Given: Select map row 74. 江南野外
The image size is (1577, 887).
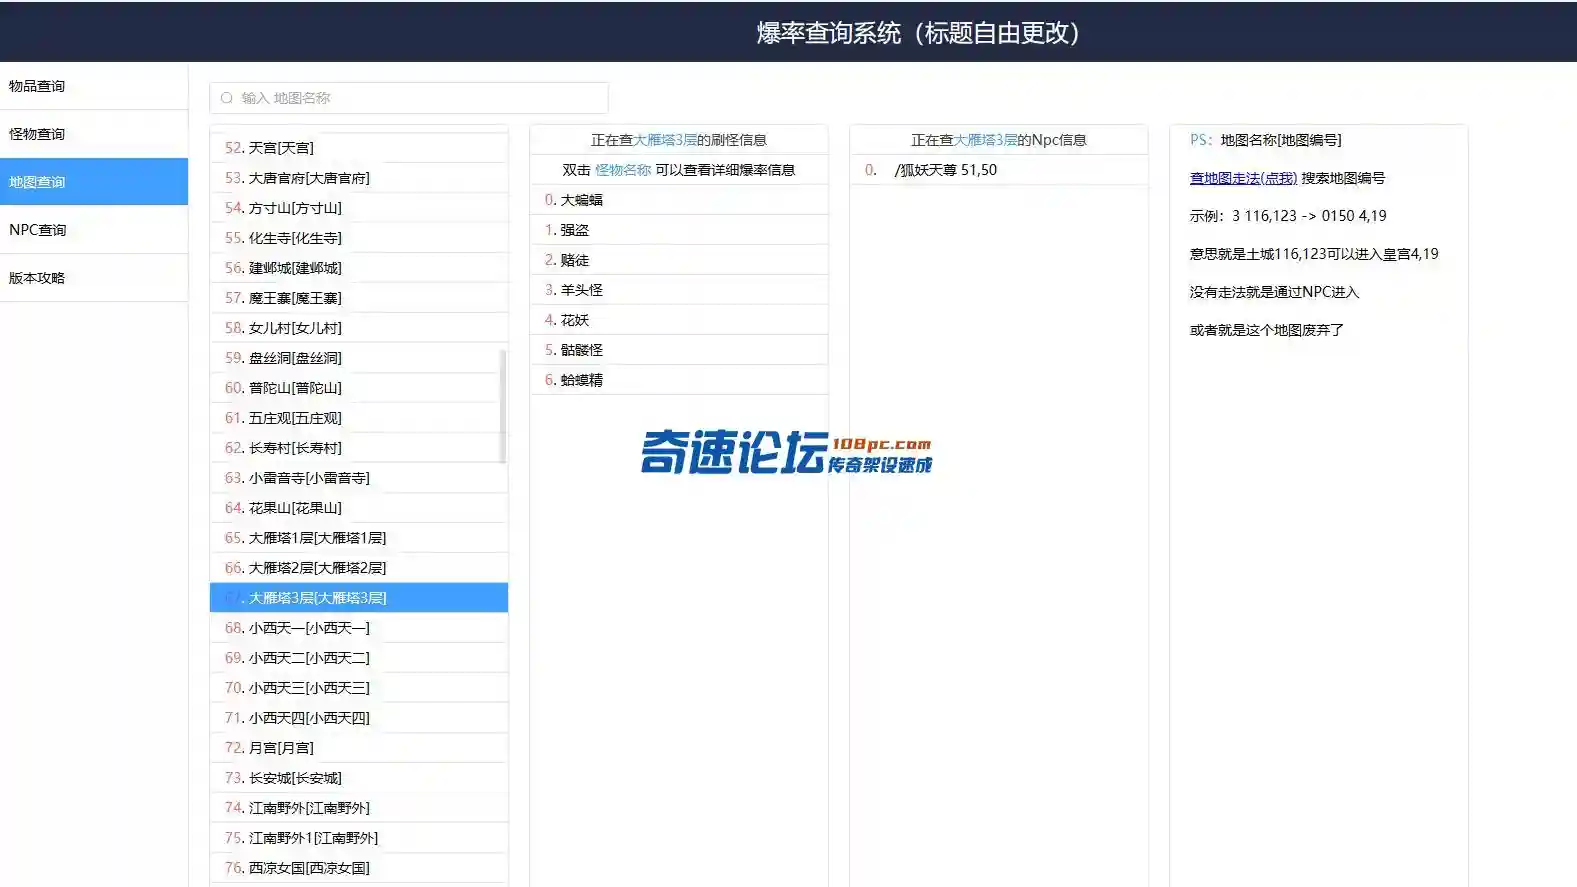Looking at the screenshot, I should pyautogui.click(x=359, y=808).
